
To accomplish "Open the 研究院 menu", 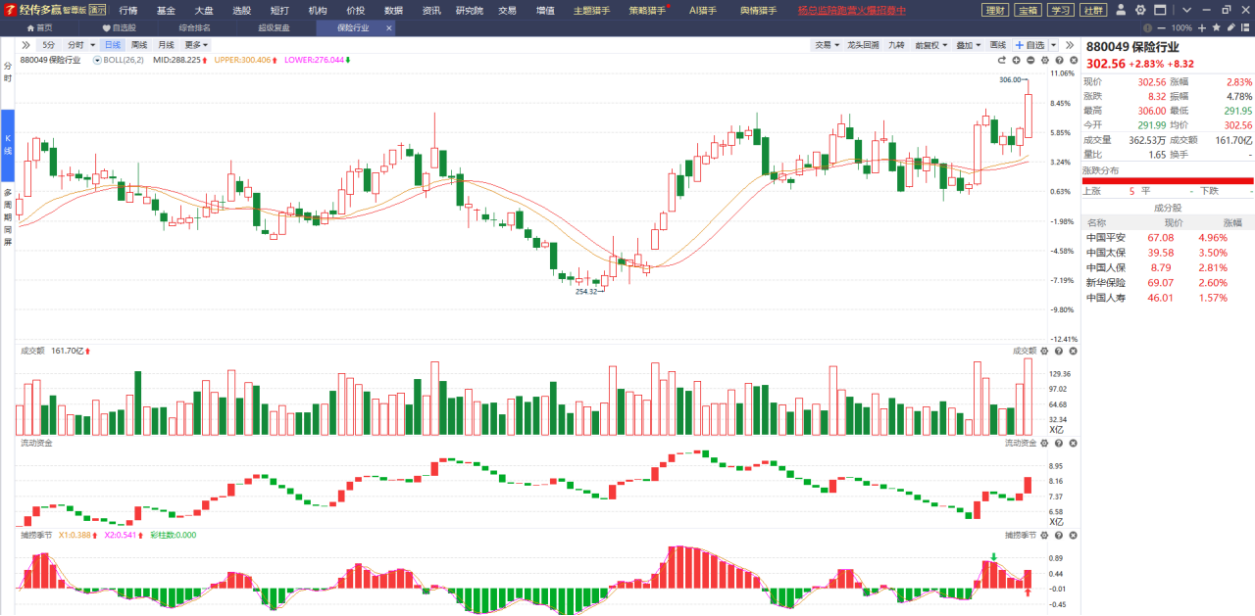I will [469, 10].
